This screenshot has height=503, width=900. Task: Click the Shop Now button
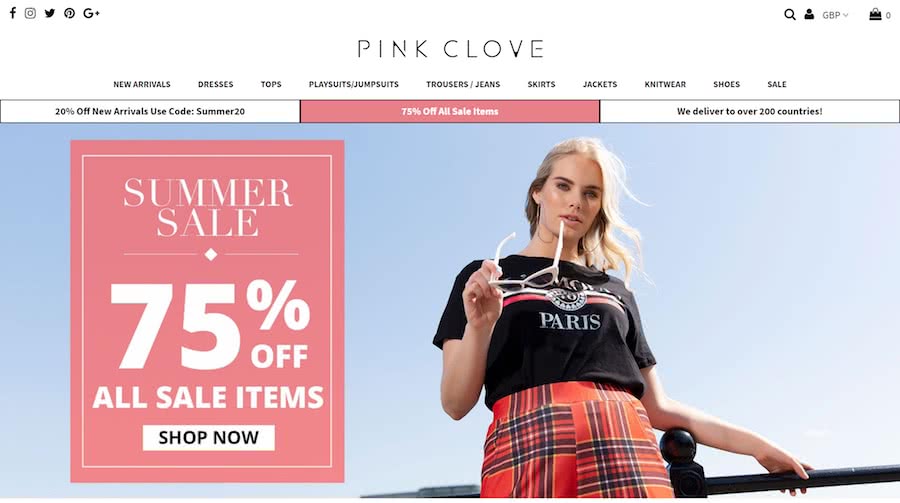pos(208,438)
